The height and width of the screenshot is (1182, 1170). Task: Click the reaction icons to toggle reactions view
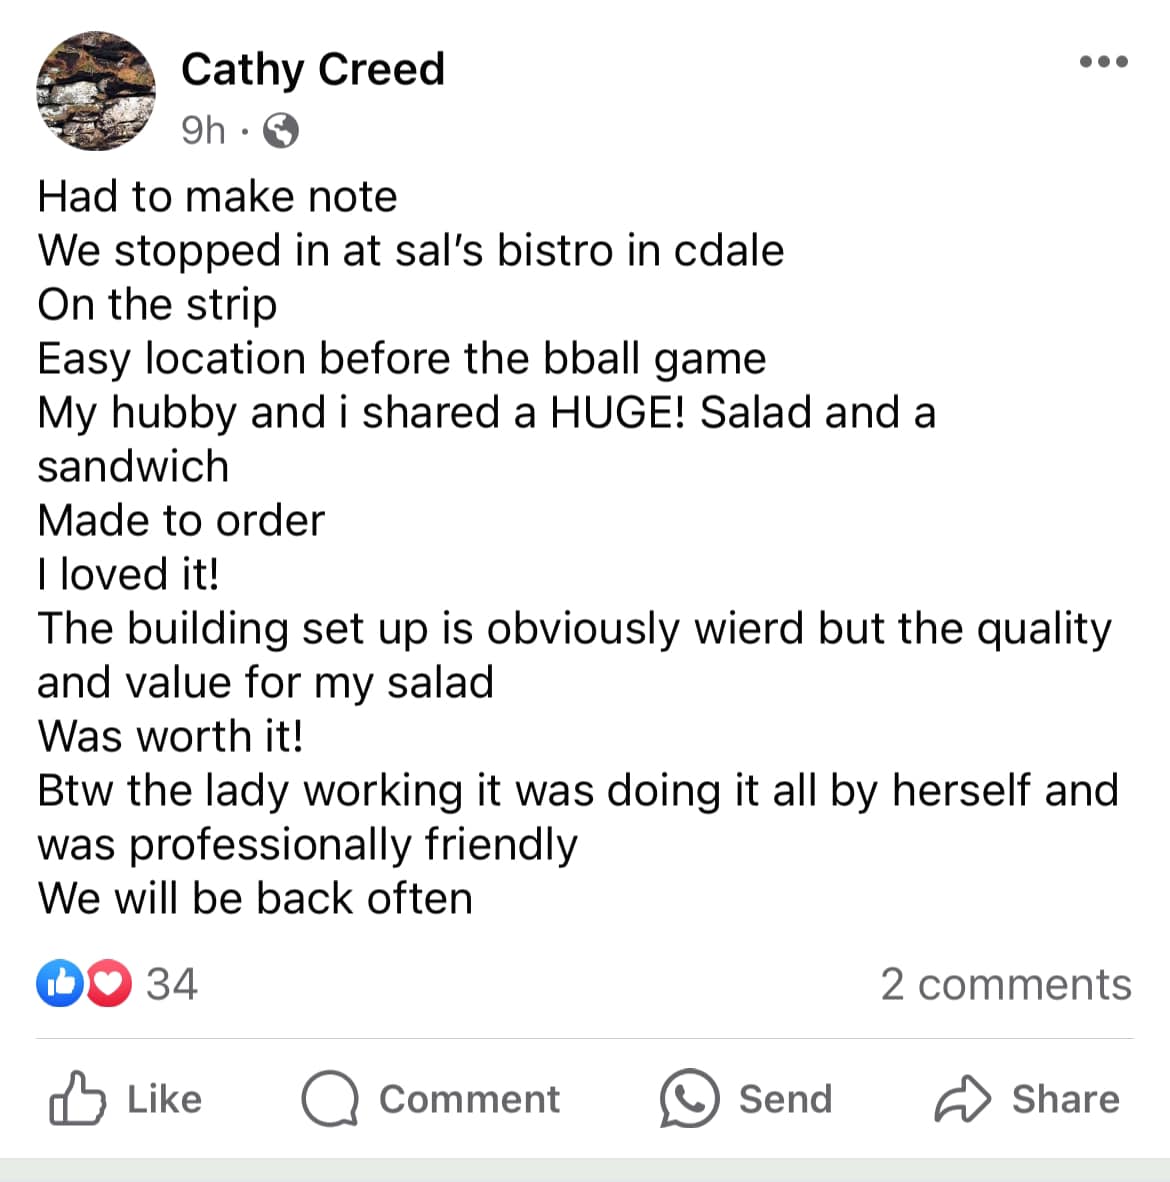pos(82,984)
